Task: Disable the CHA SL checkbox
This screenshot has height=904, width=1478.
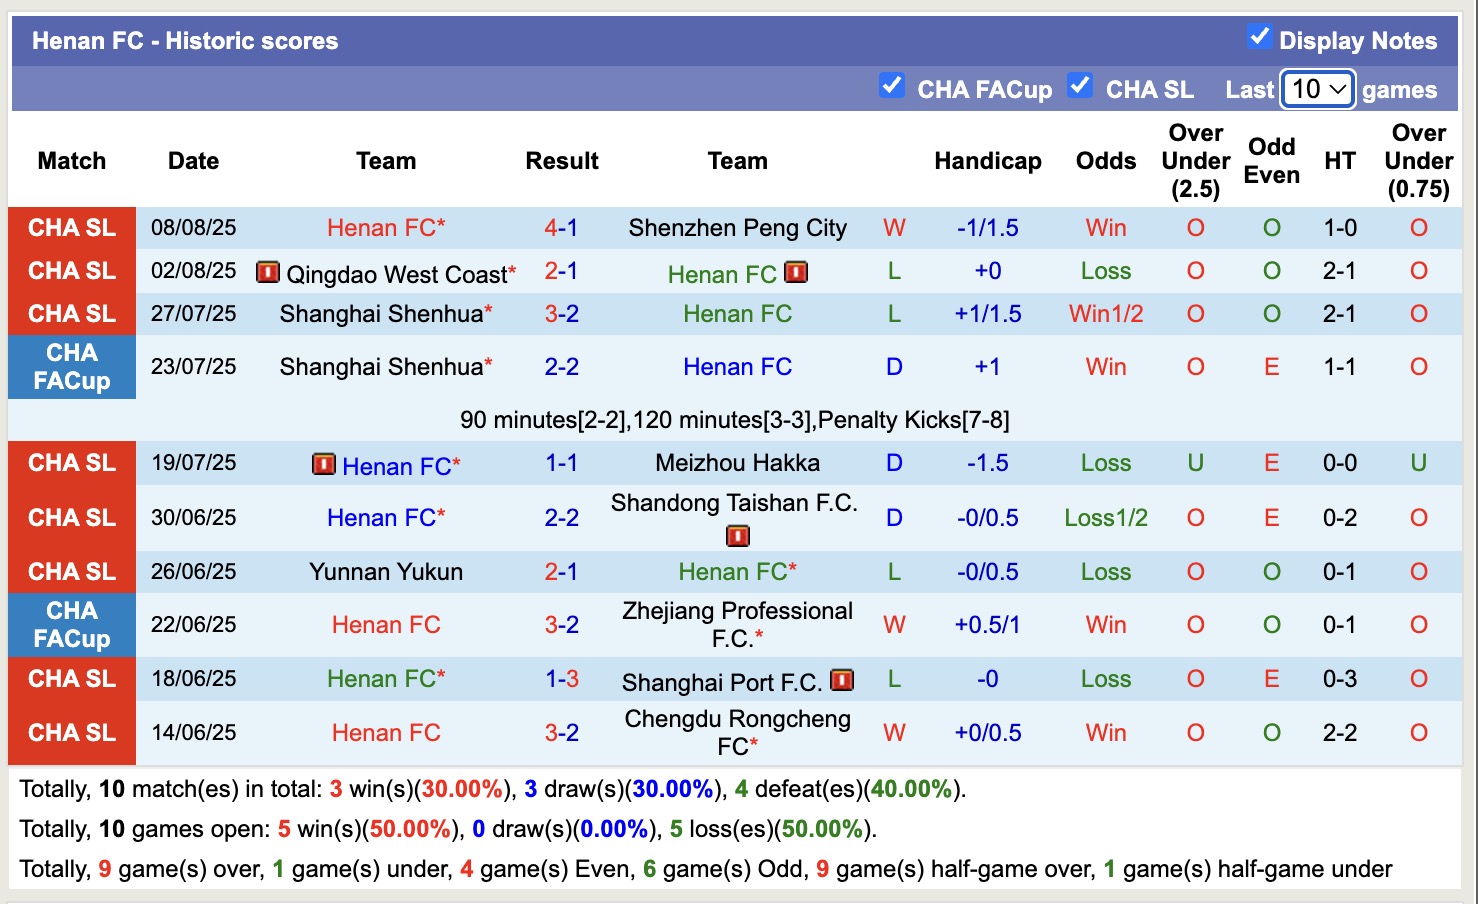Action: click(1080, 86)
